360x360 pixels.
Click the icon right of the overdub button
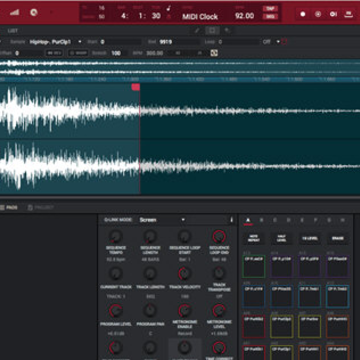point(333,14)
